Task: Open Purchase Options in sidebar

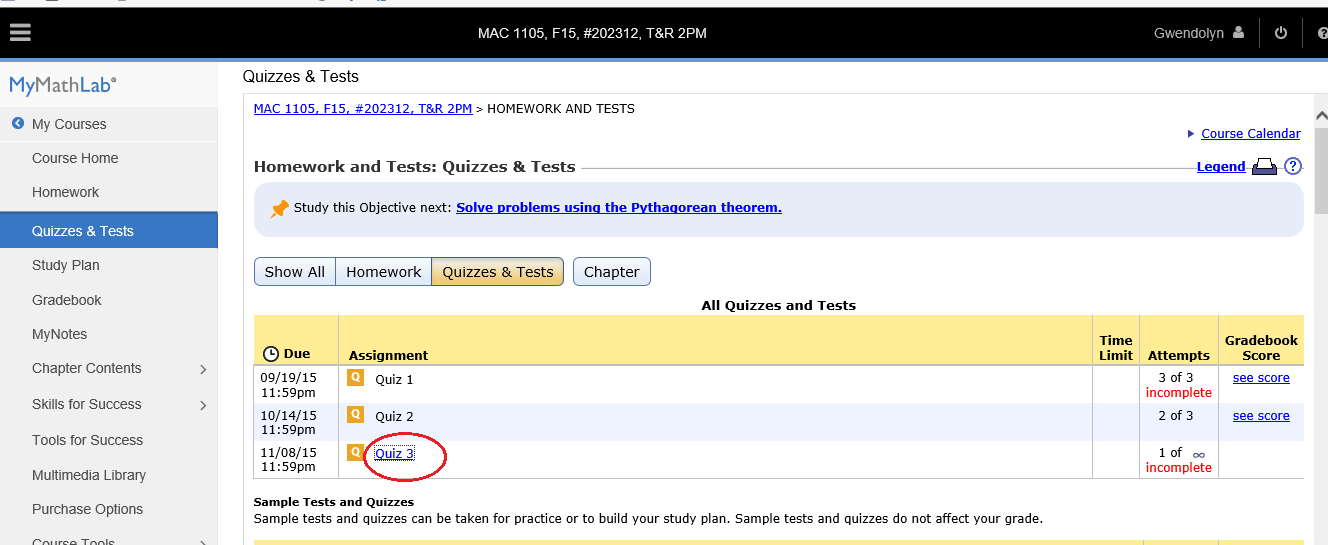Action: pos(88,509)
